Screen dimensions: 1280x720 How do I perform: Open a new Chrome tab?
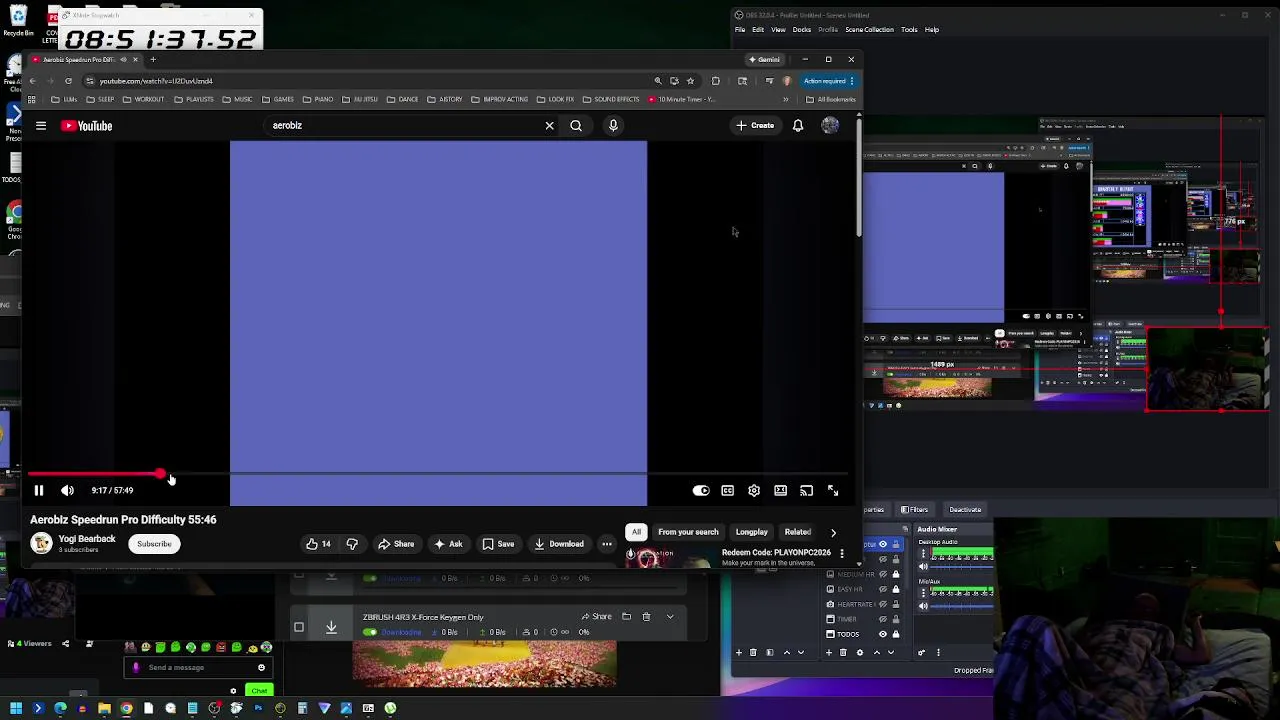point(153,59)
